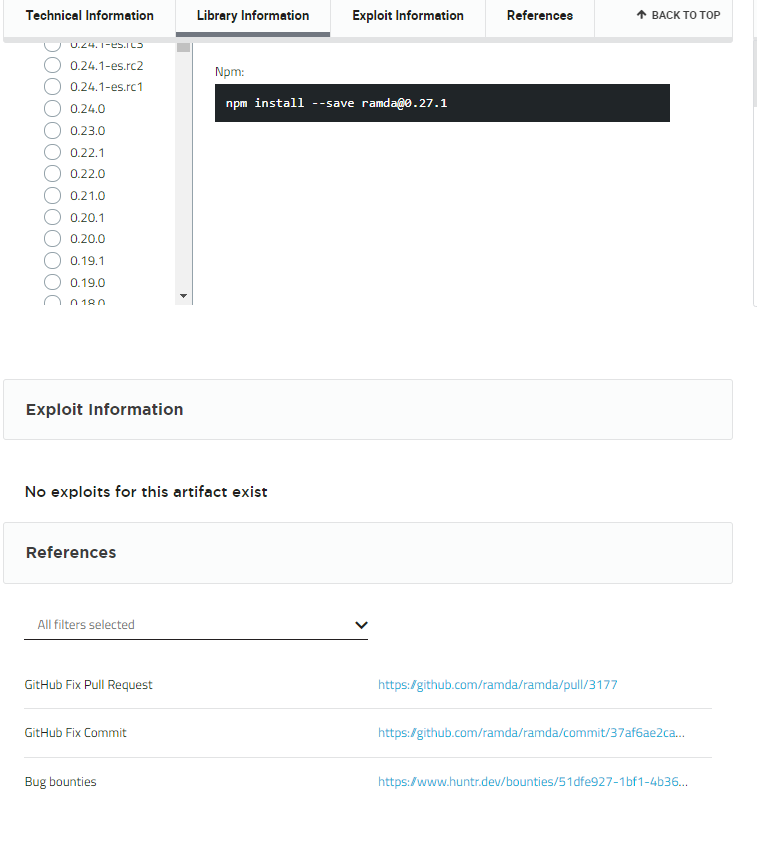Click the BACK TO TOP link

[x=679, y=15]
